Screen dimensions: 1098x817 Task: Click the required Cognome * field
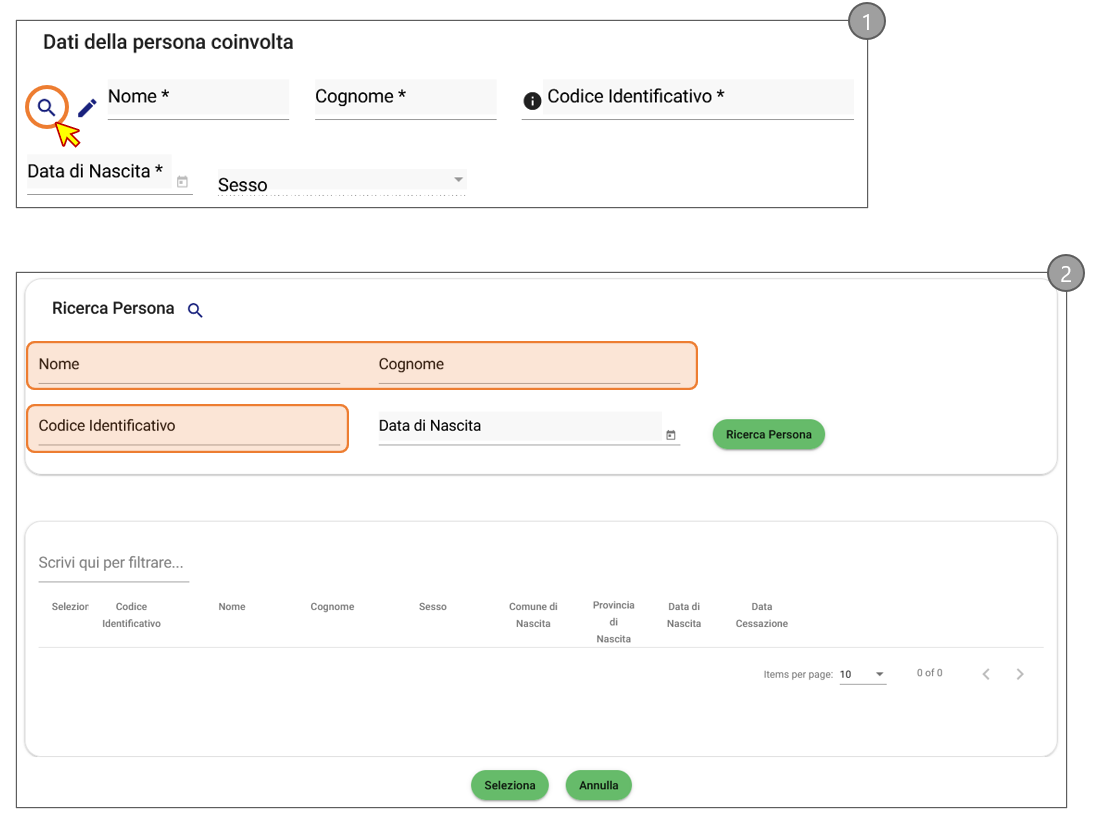pyautogui.click(x=405, y=98)
